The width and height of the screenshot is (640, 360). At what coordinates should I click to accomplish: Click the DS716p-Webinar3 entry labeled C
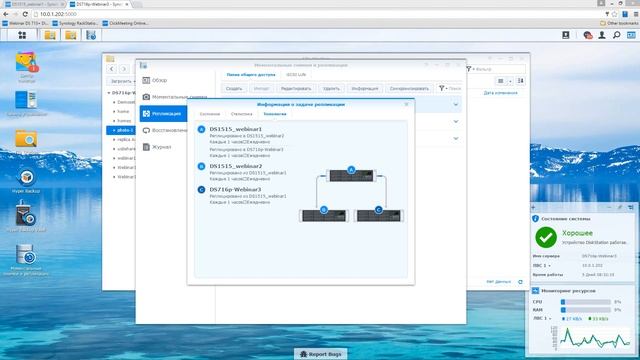click(235, 189)
